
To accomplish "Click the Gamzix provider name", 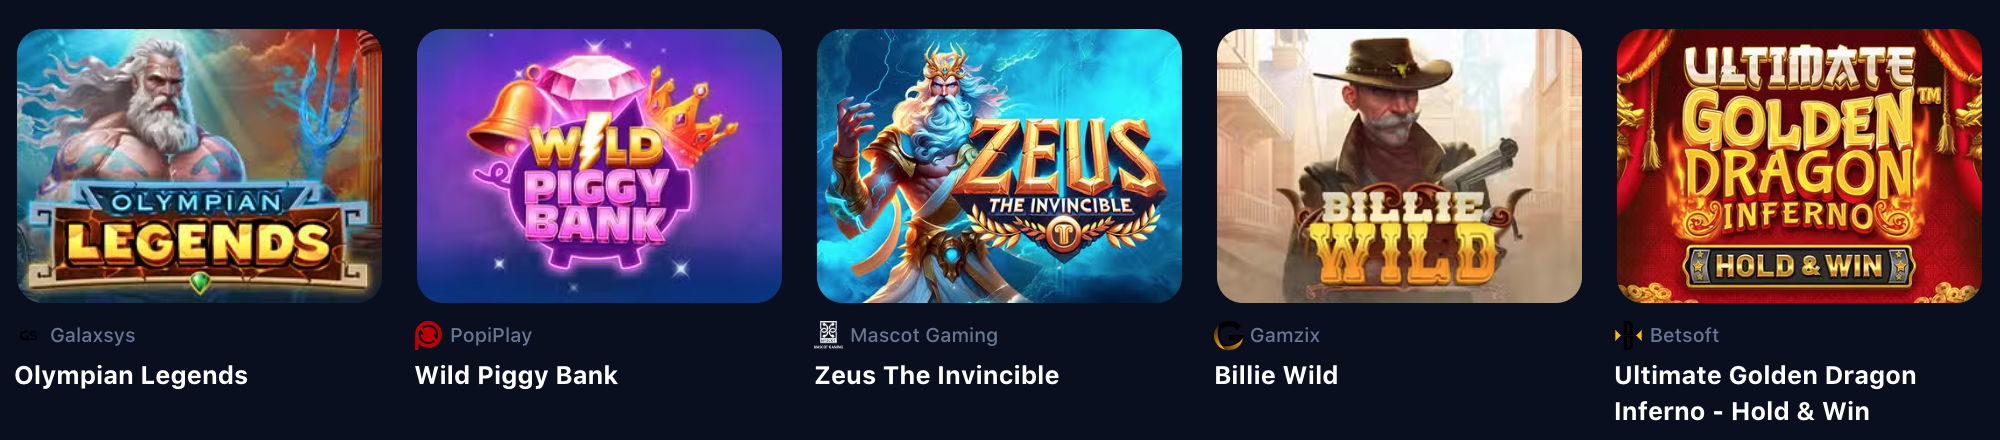I will pos(1285,336).
